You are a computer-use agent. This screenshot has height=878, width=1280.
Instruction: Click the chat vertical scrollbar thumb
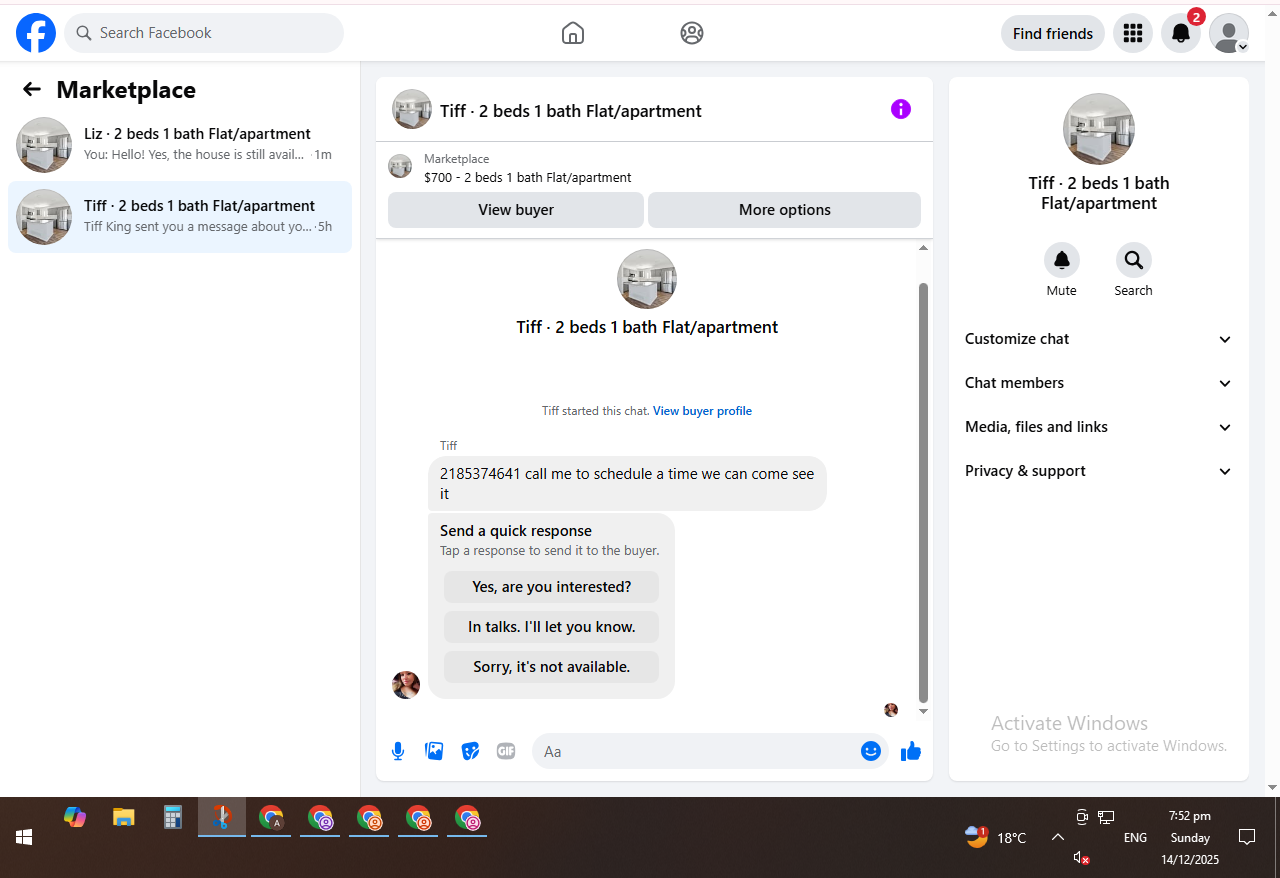tap(923, 492)
